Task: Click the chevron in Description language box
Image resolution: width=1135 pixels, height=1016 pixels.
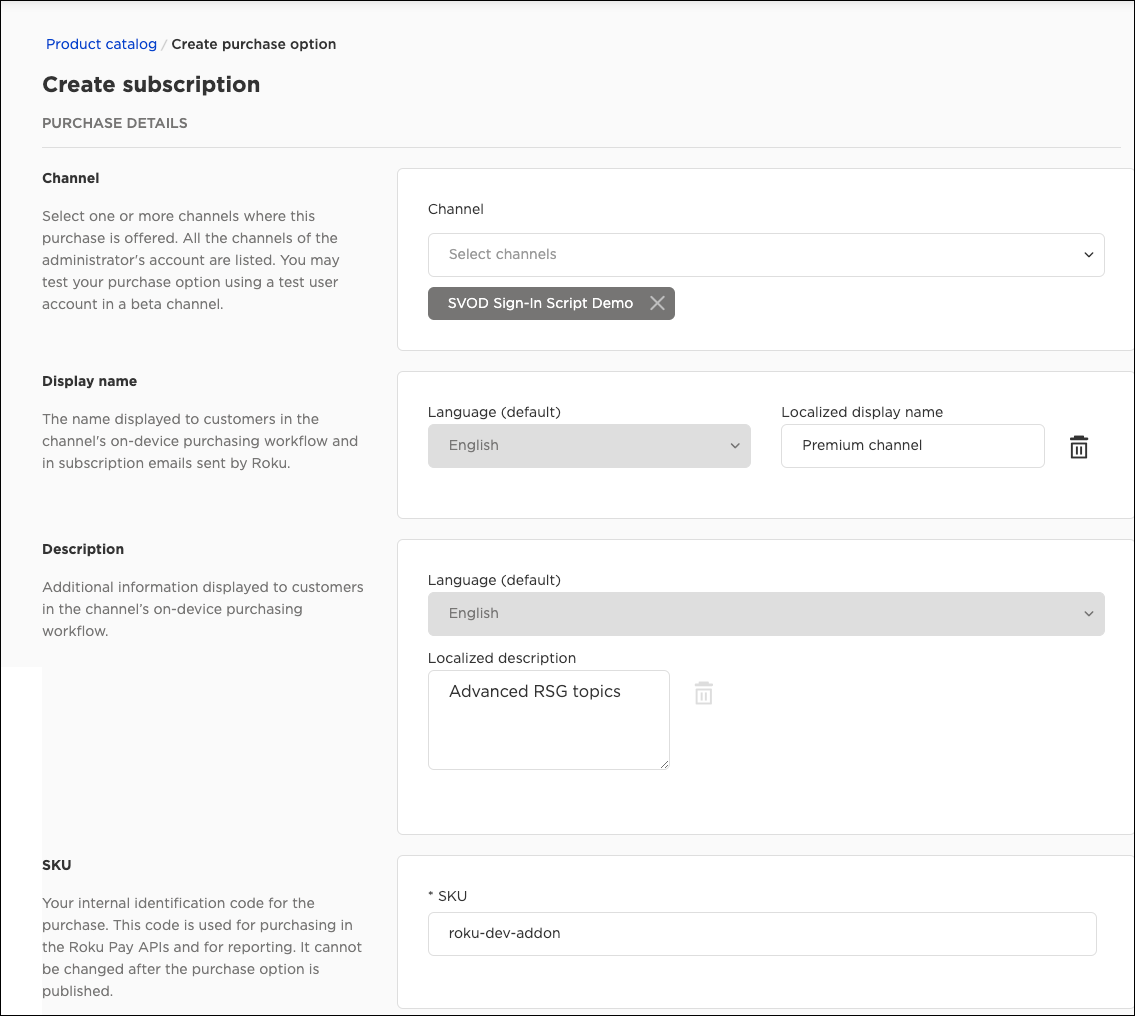Action: [1088, 614]
